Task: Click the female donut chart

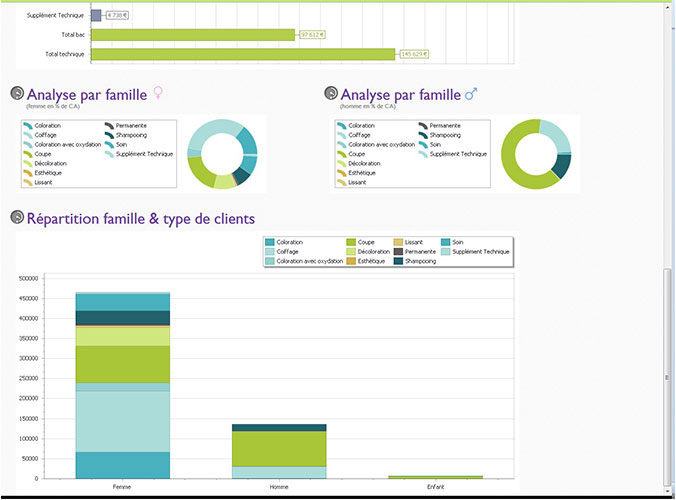Action: coord(222,154)
